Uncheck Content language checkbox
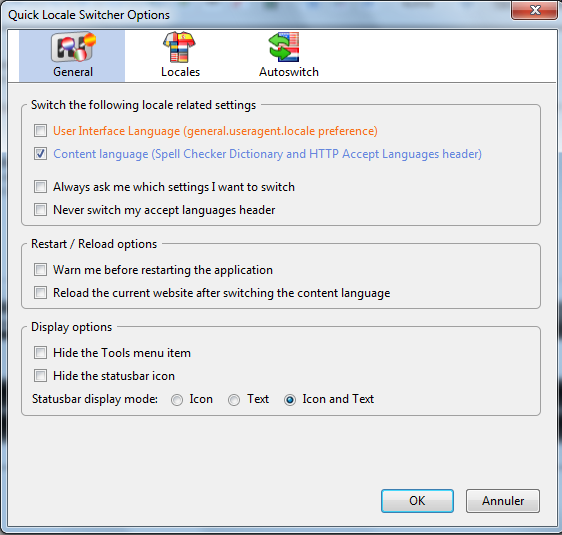 point(41,154)
